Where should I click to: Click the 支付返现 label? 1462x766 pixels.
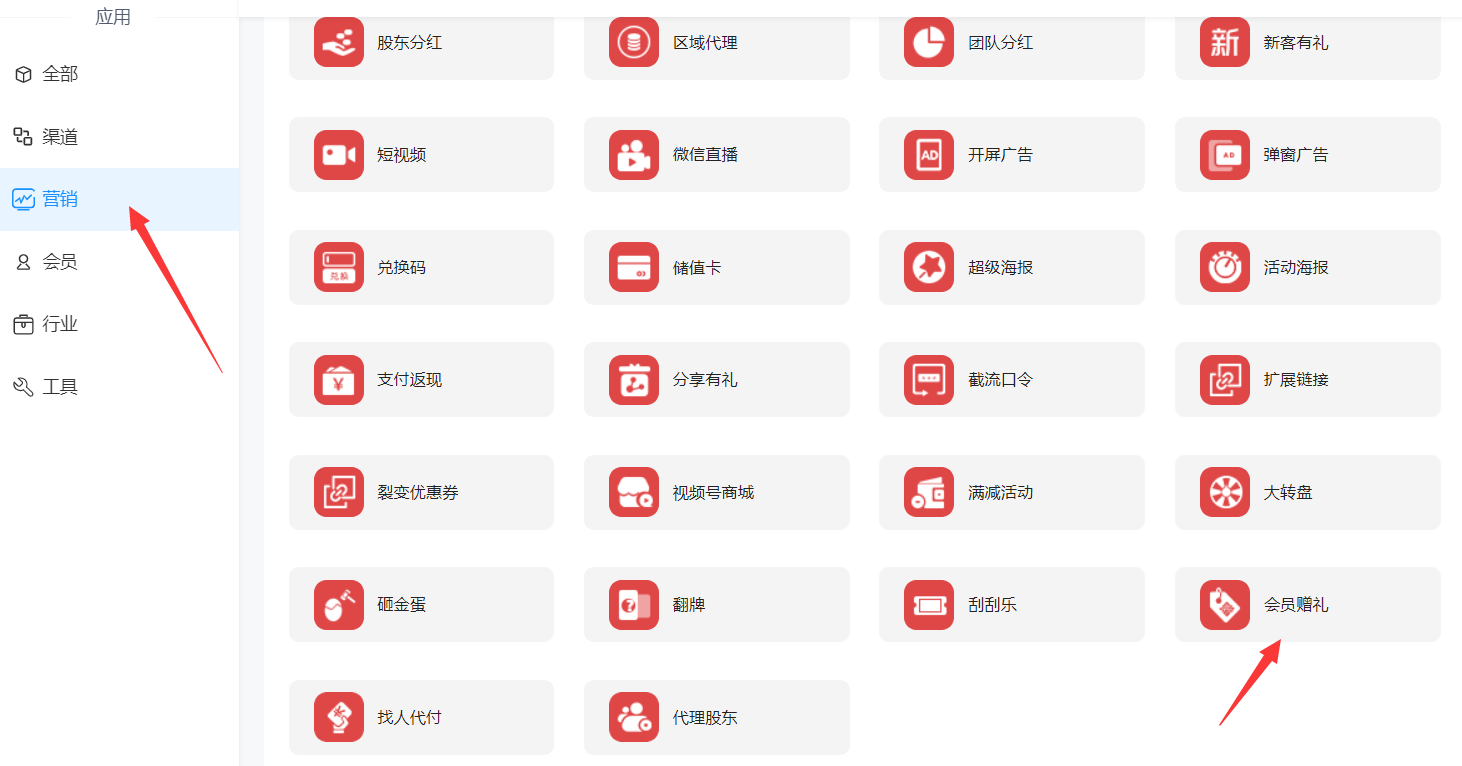(x=410, y=380)
